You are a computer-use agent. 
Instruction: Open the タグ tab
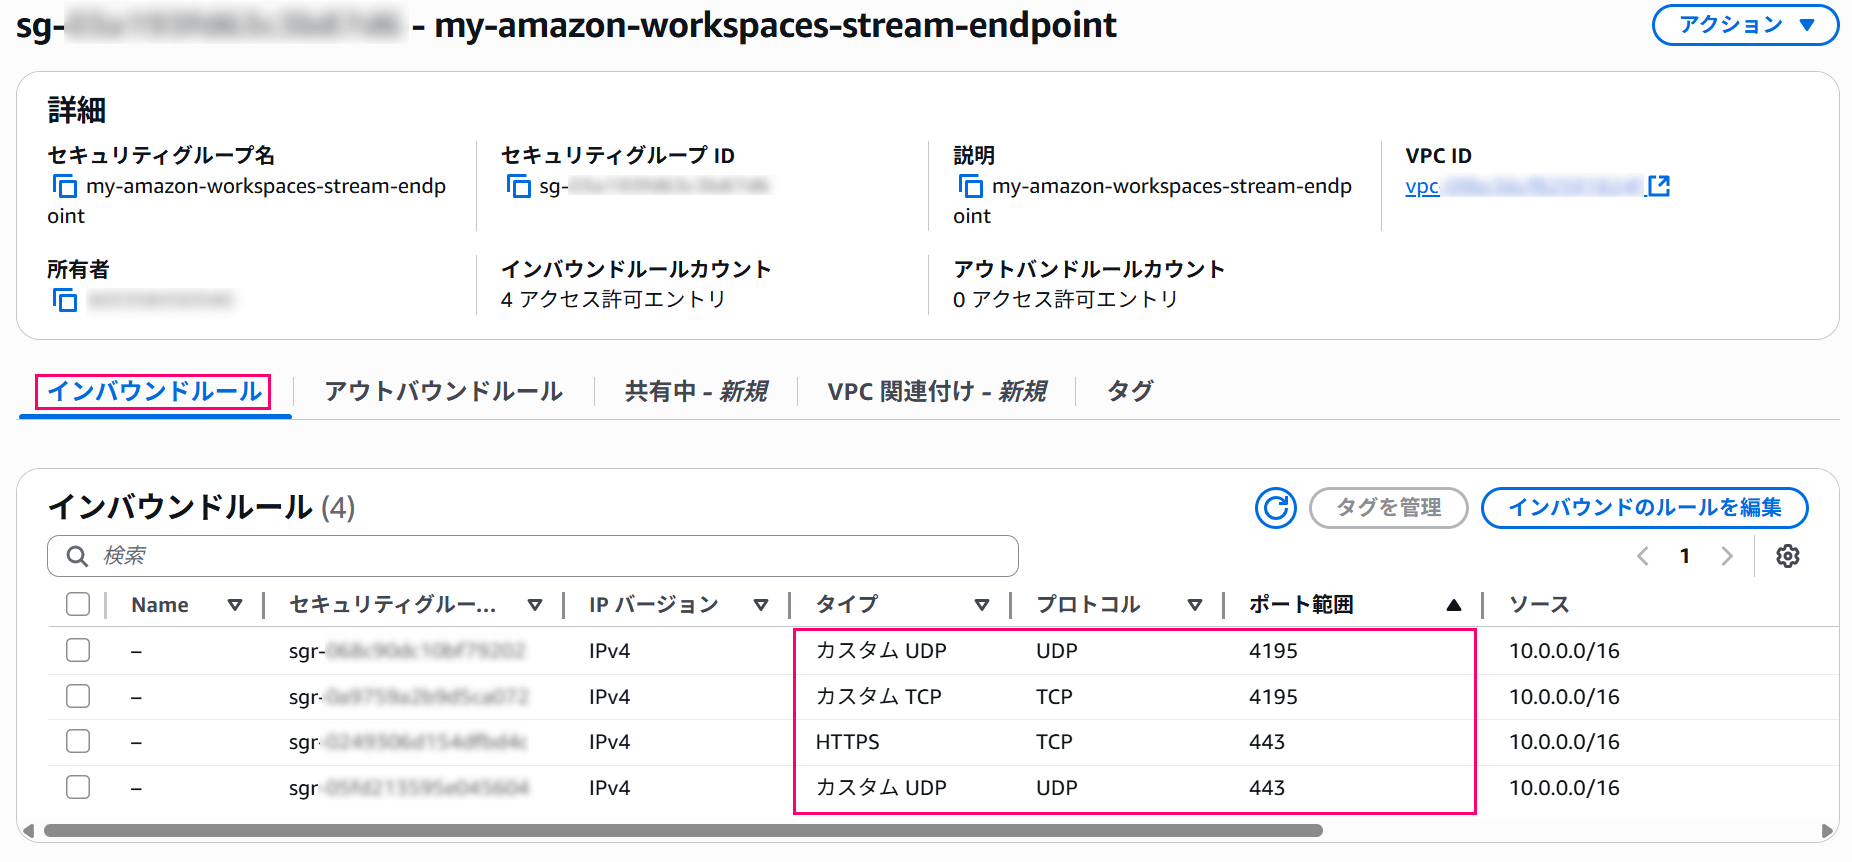[x=1130, y=391]
